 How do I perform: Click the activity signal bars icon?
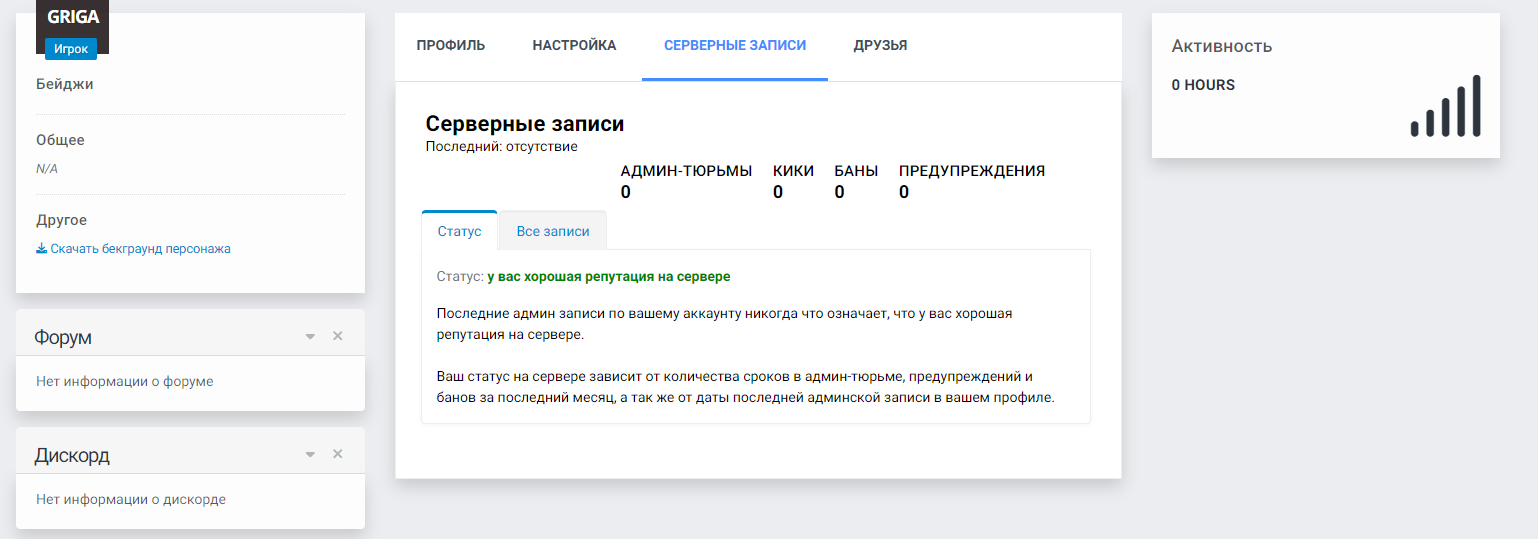click(x=1445, y=106)
